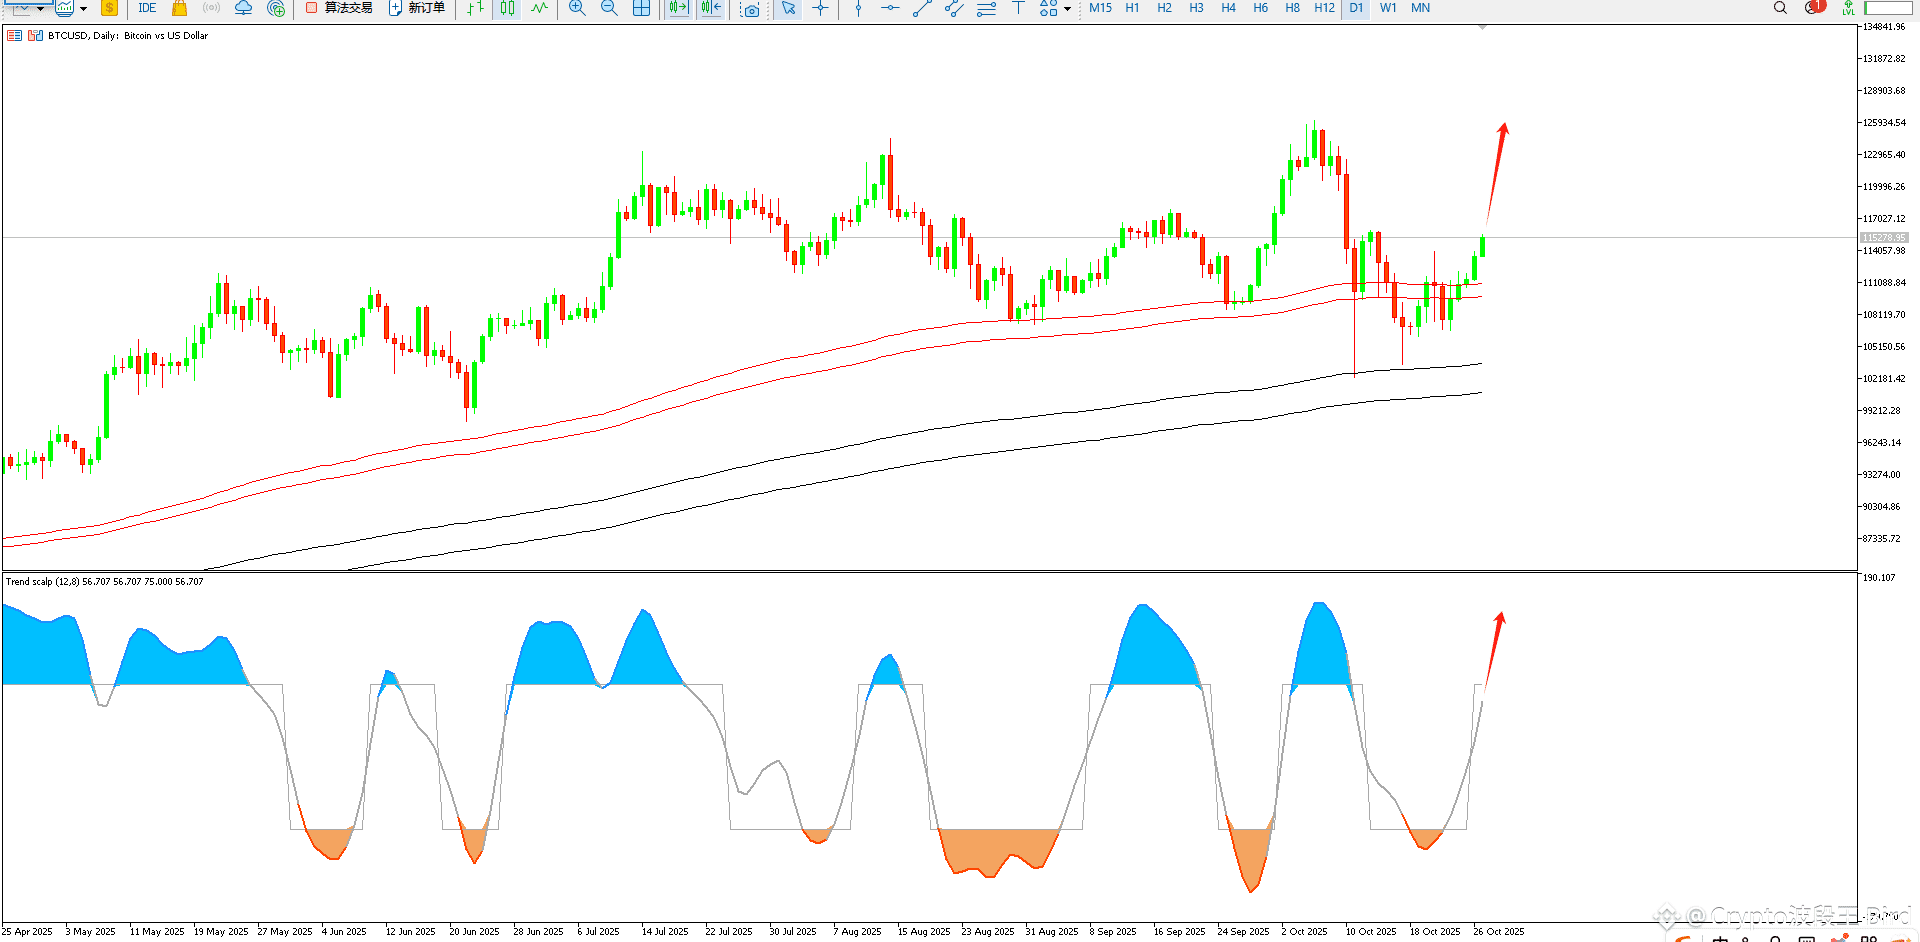Switch to the H1 timeframe
This screenshot has height=942, width=1920.
coord(1132,8)
